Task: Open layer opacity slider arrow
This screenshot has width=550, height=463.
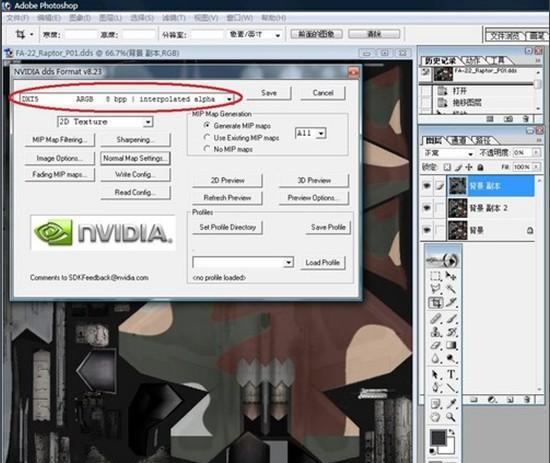Action: point(536,153)
